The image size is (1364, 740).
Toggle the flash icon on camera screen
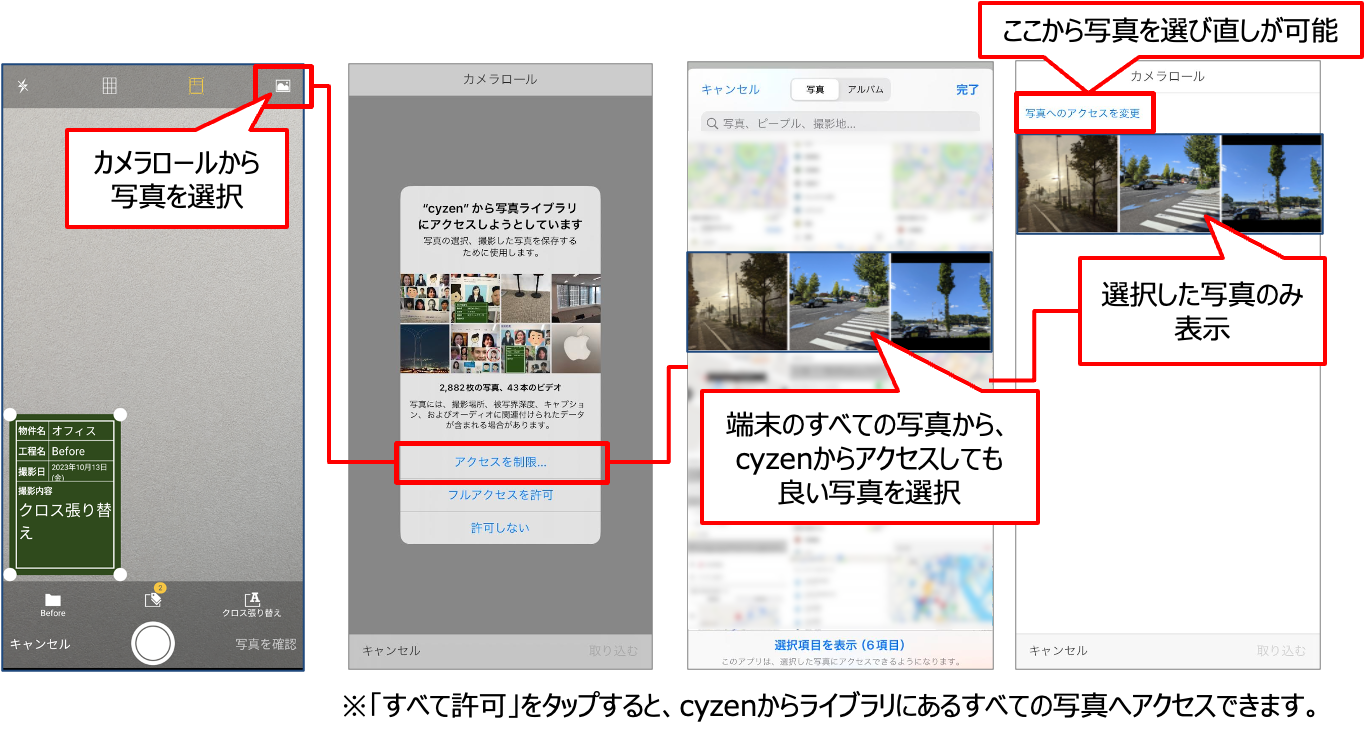[x=23, y=86]
